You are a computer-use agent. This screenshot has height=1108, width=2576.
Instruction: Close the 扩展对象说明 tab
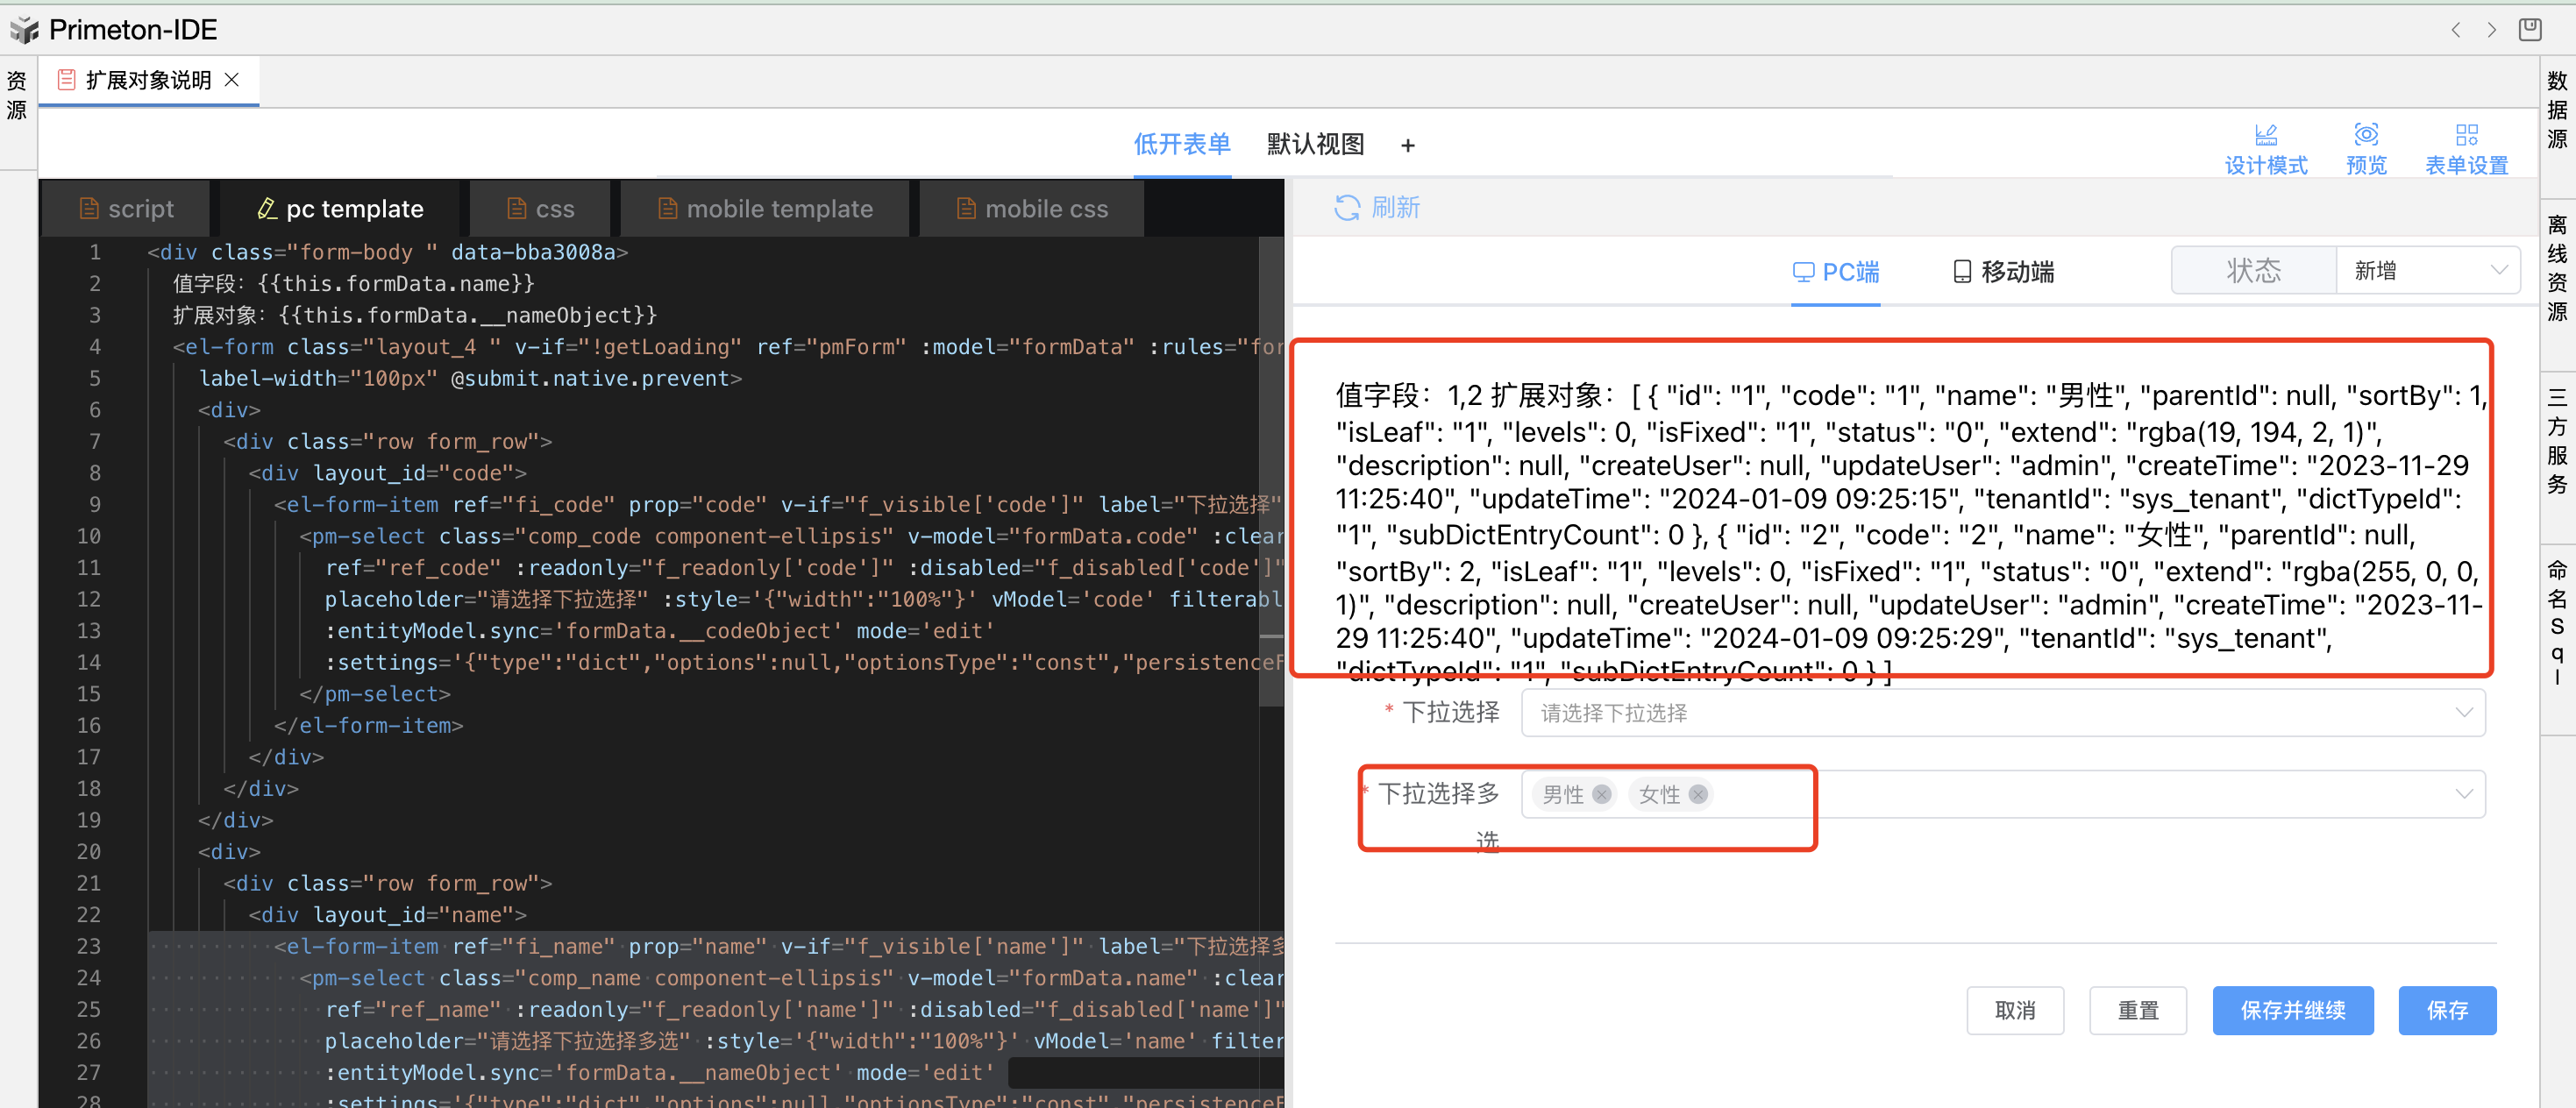pyautogui.click(x=232, y=80)
